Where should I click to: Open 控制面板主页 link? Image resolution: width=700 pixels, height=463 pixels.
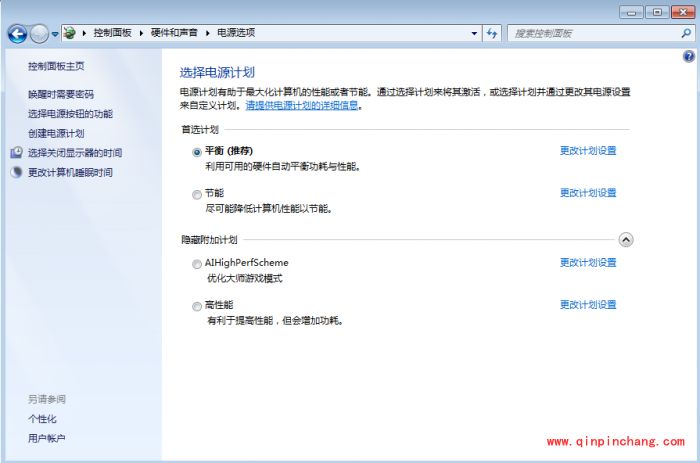56,67
